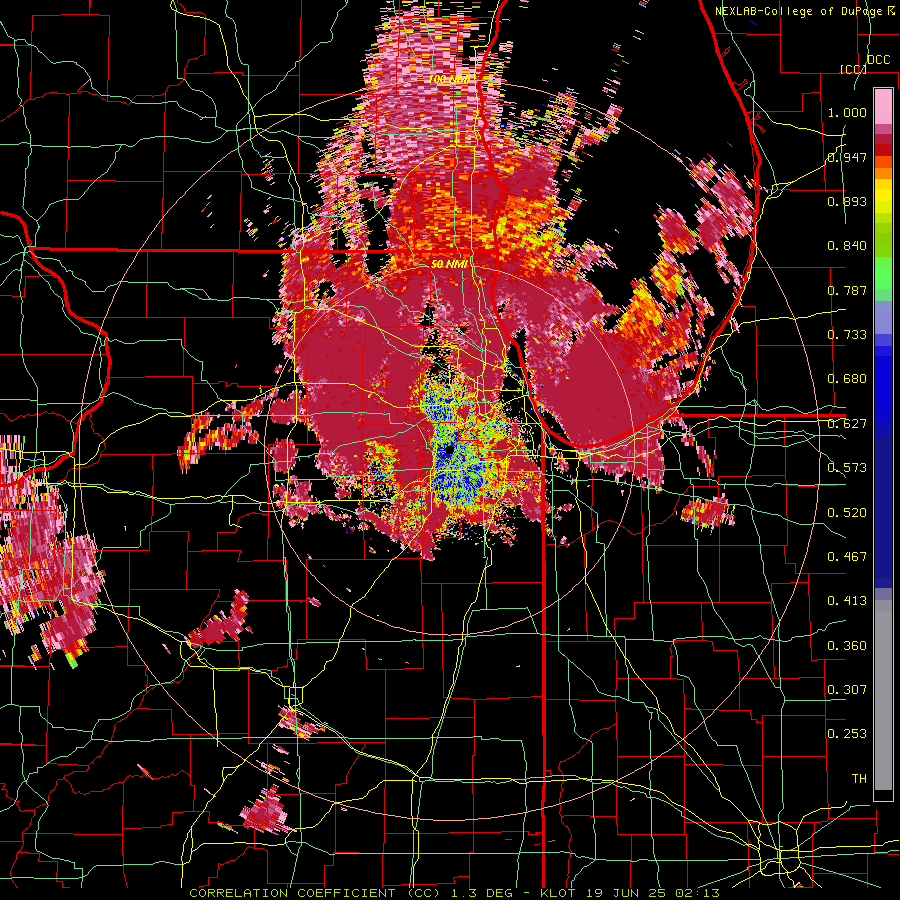Click the light pink top segment of color scale

(883, 107)
